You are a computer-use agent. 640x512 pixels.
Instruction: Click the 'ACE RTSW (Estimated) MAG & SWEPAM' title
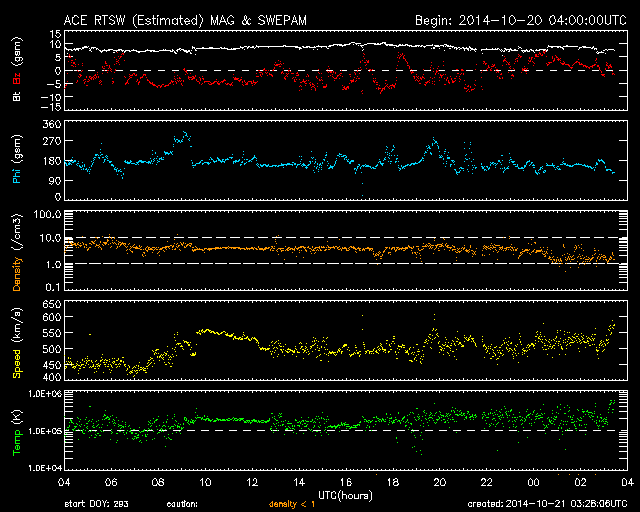(185, 20)
